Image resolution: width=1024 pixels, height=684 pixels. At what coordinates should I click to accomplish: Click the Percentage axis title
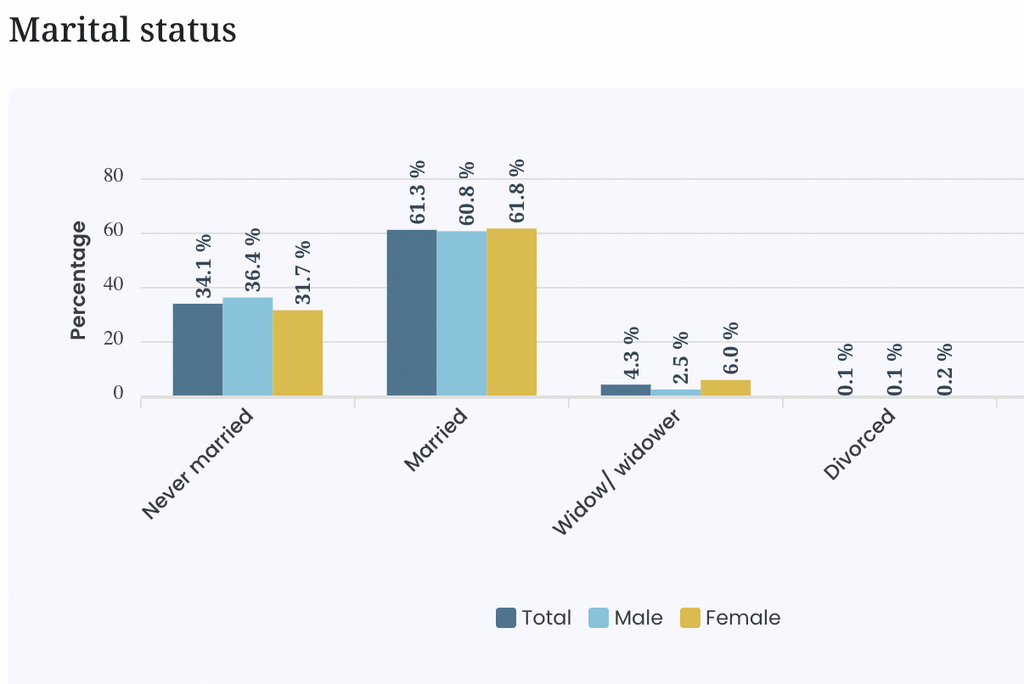(78, 280)
